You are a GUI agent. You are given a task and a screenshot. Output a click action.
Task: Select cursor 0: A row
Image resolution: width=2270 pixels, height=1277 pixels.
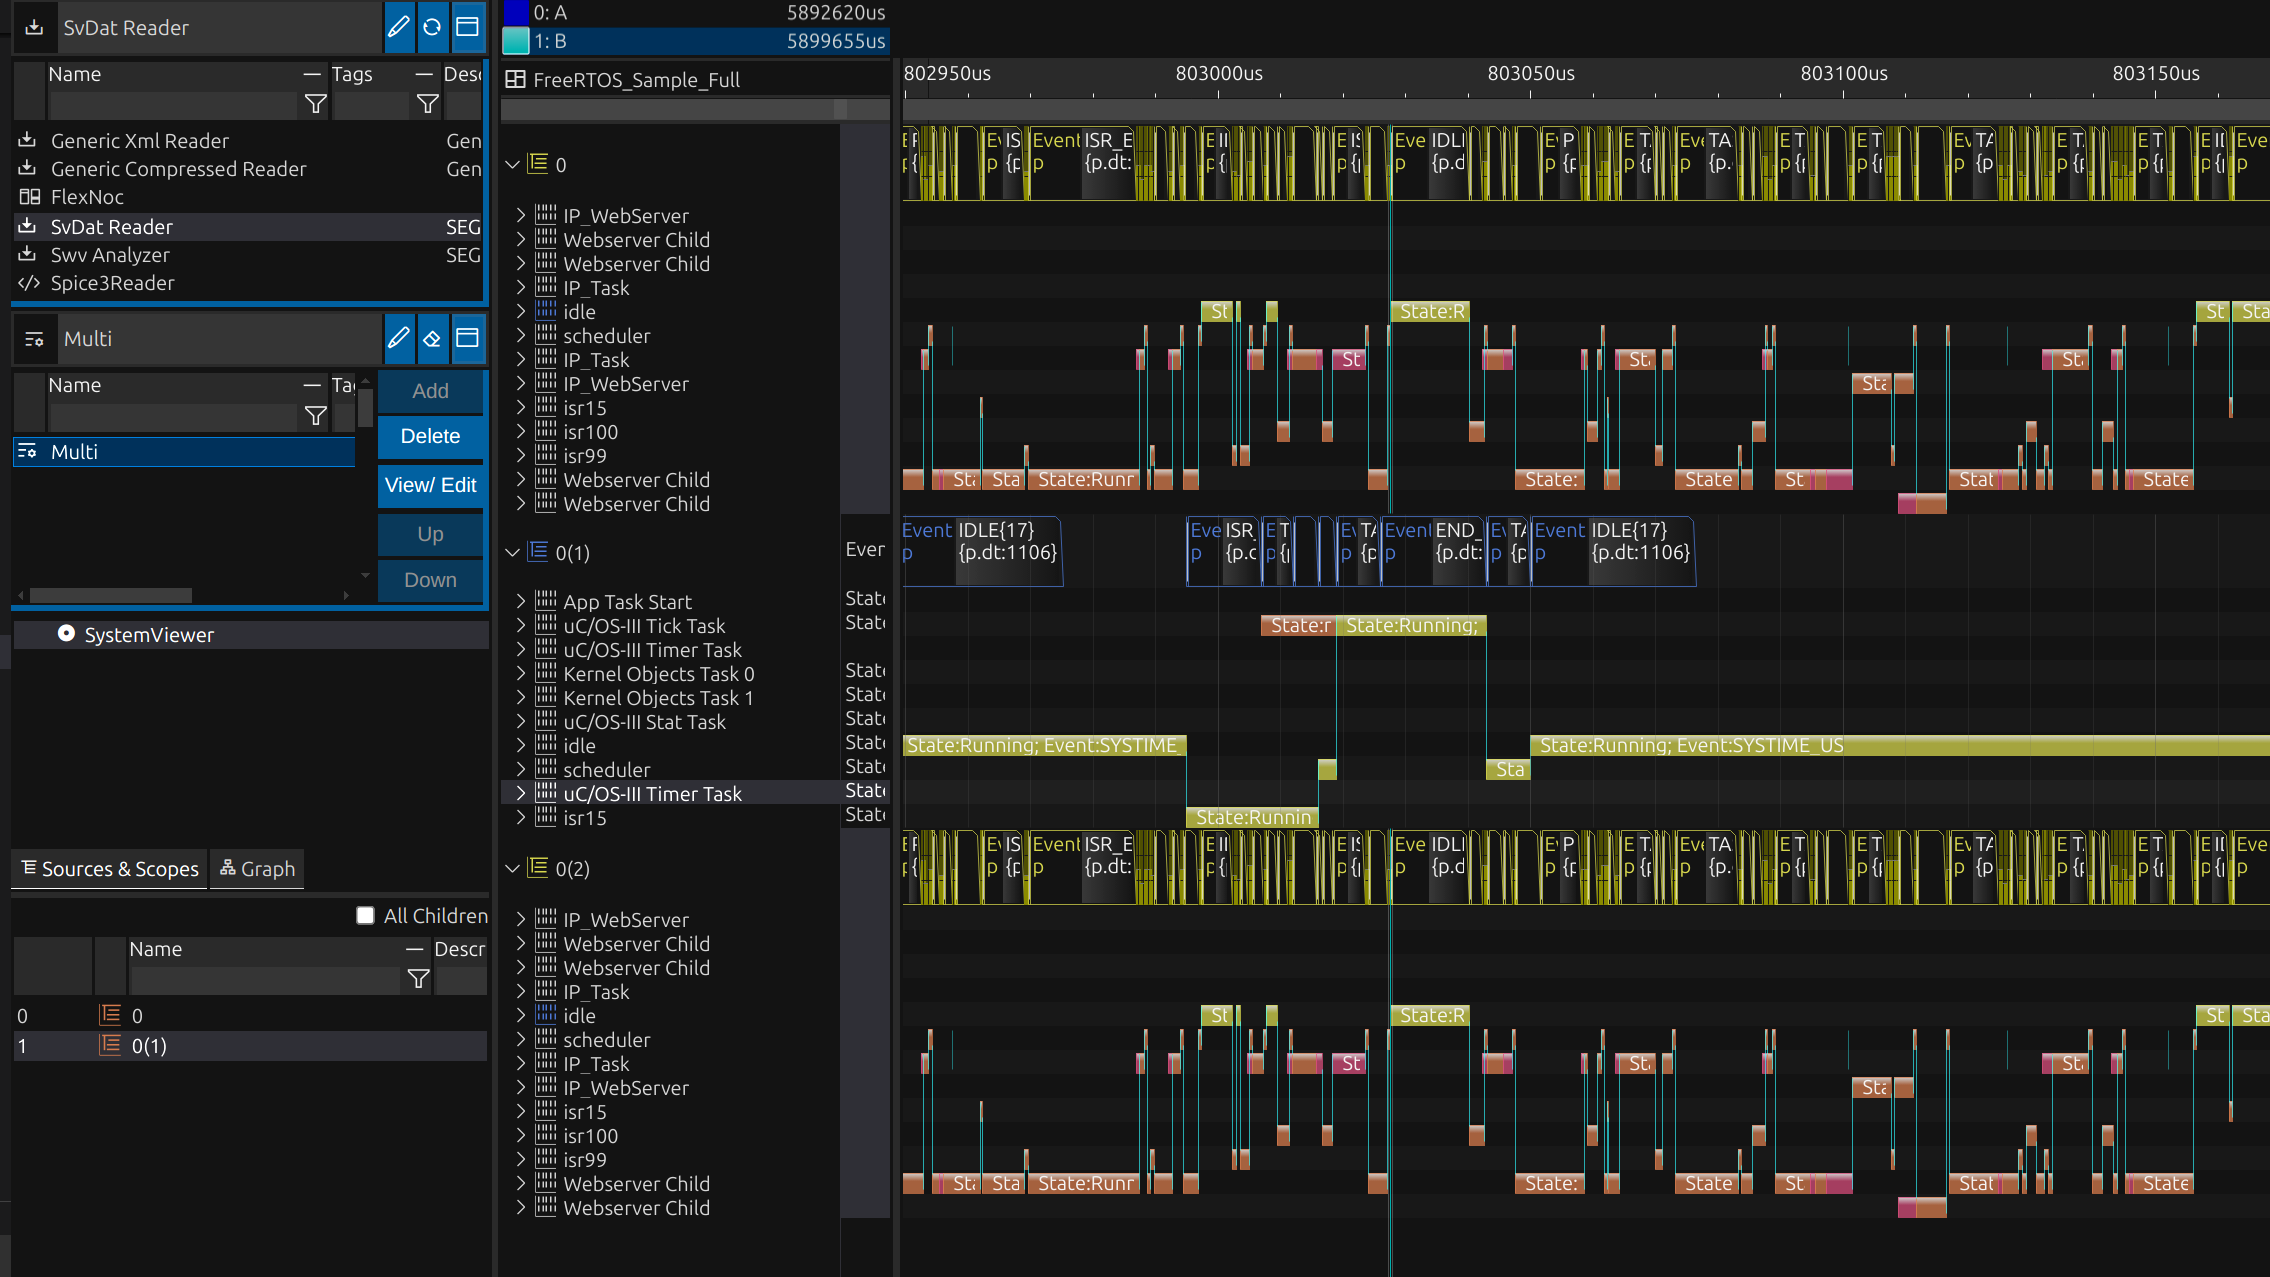[x=694, y=13]
